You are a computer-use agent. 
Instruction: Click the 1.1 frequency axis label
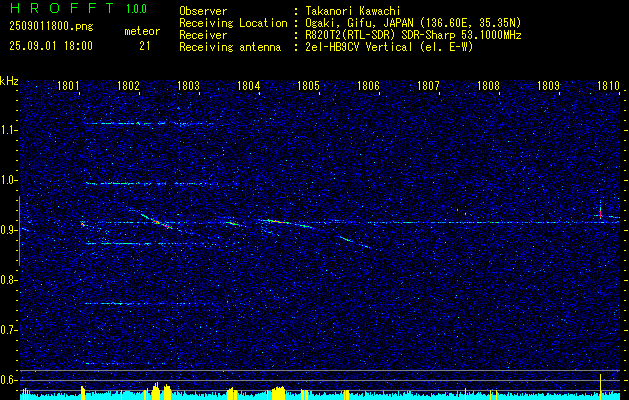[x=8, y=130]
